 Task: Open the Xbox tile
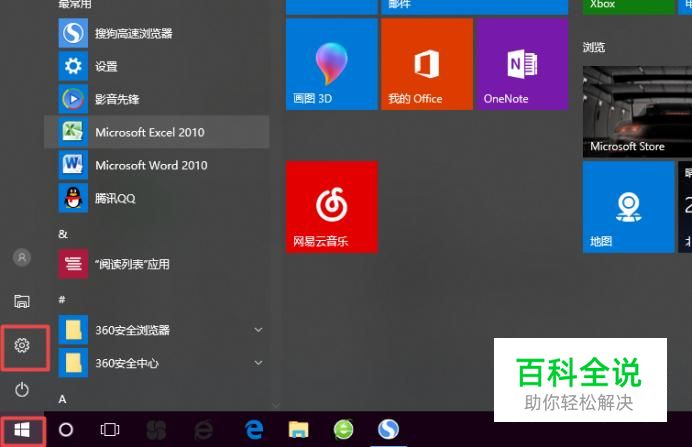pos(628,7)
